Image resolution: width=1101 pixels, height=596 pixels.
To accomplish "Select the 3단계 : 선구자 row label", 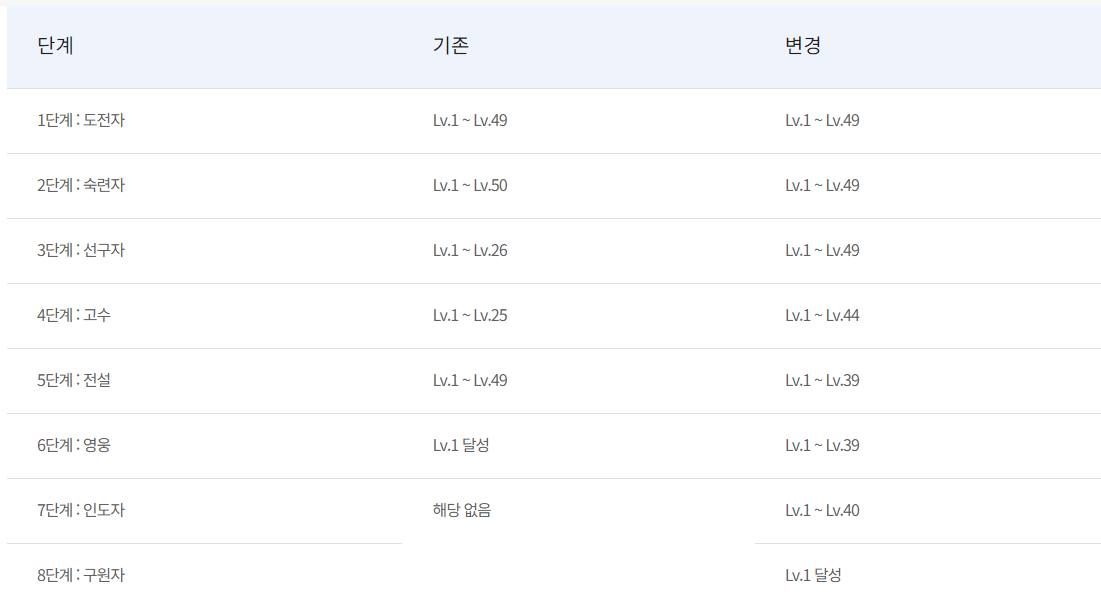I will click(x=81, y=251).
